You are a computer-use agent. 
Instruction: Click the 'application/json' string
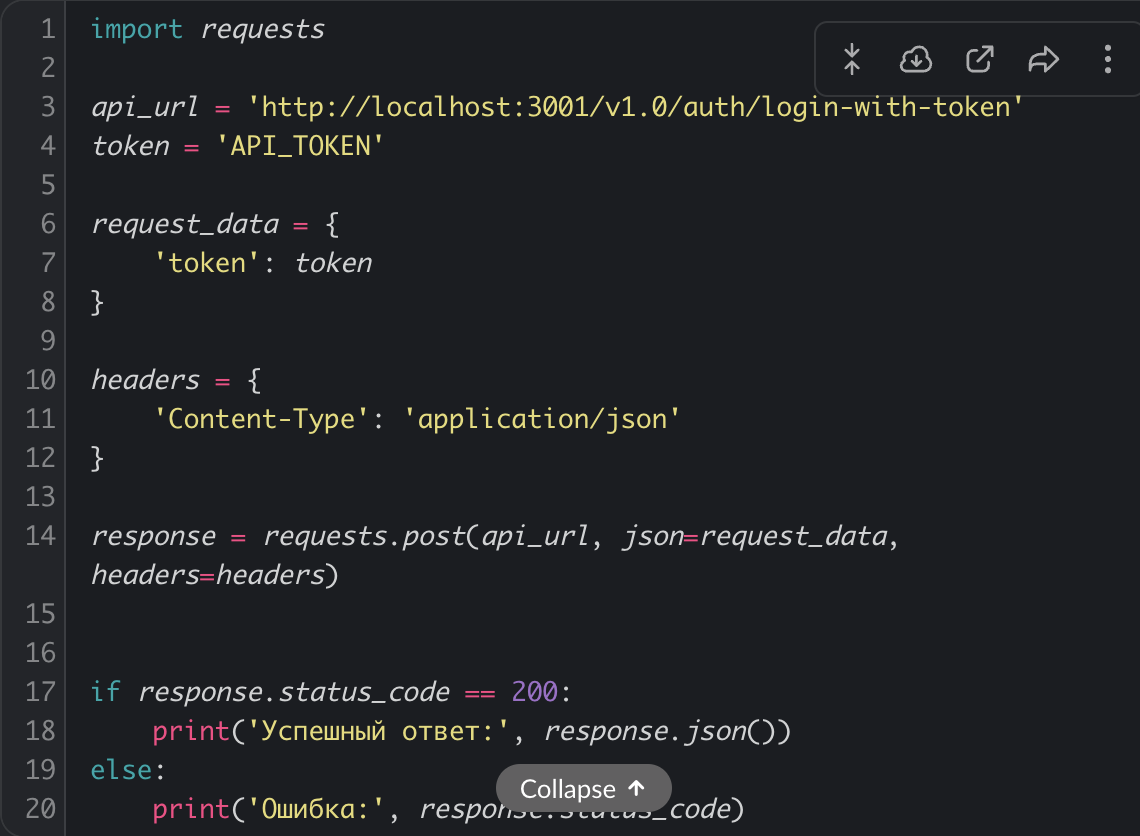point(542,419)
